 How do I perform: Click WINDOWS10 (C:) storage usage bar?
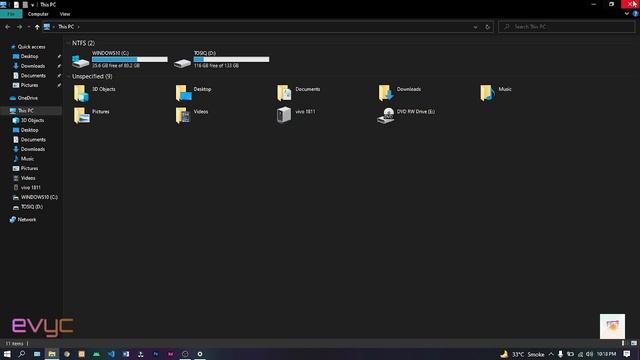point(130,60)
